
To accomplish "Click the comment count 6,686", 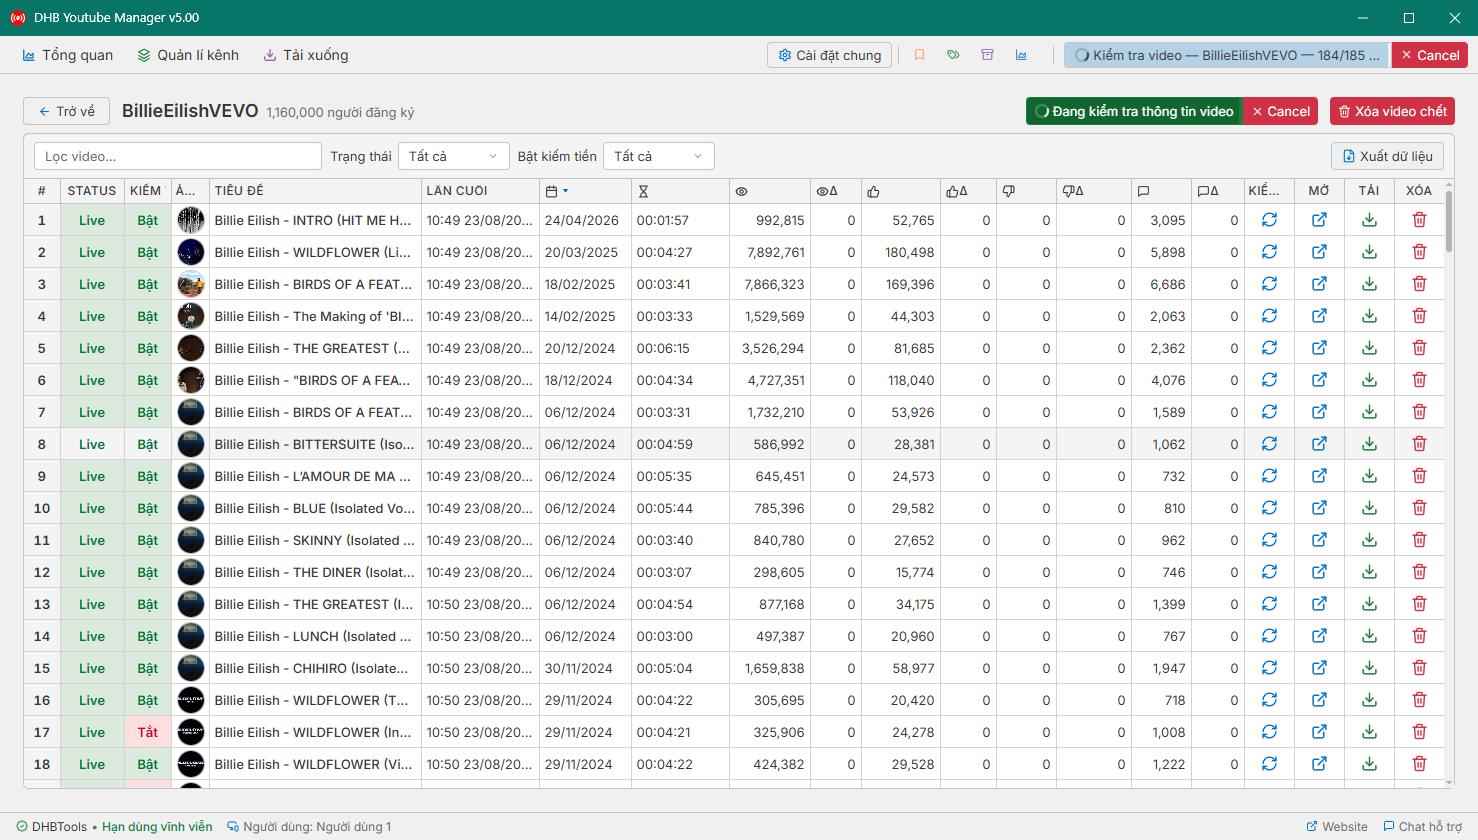I will pyautogui.click(x=1167, y=284).
